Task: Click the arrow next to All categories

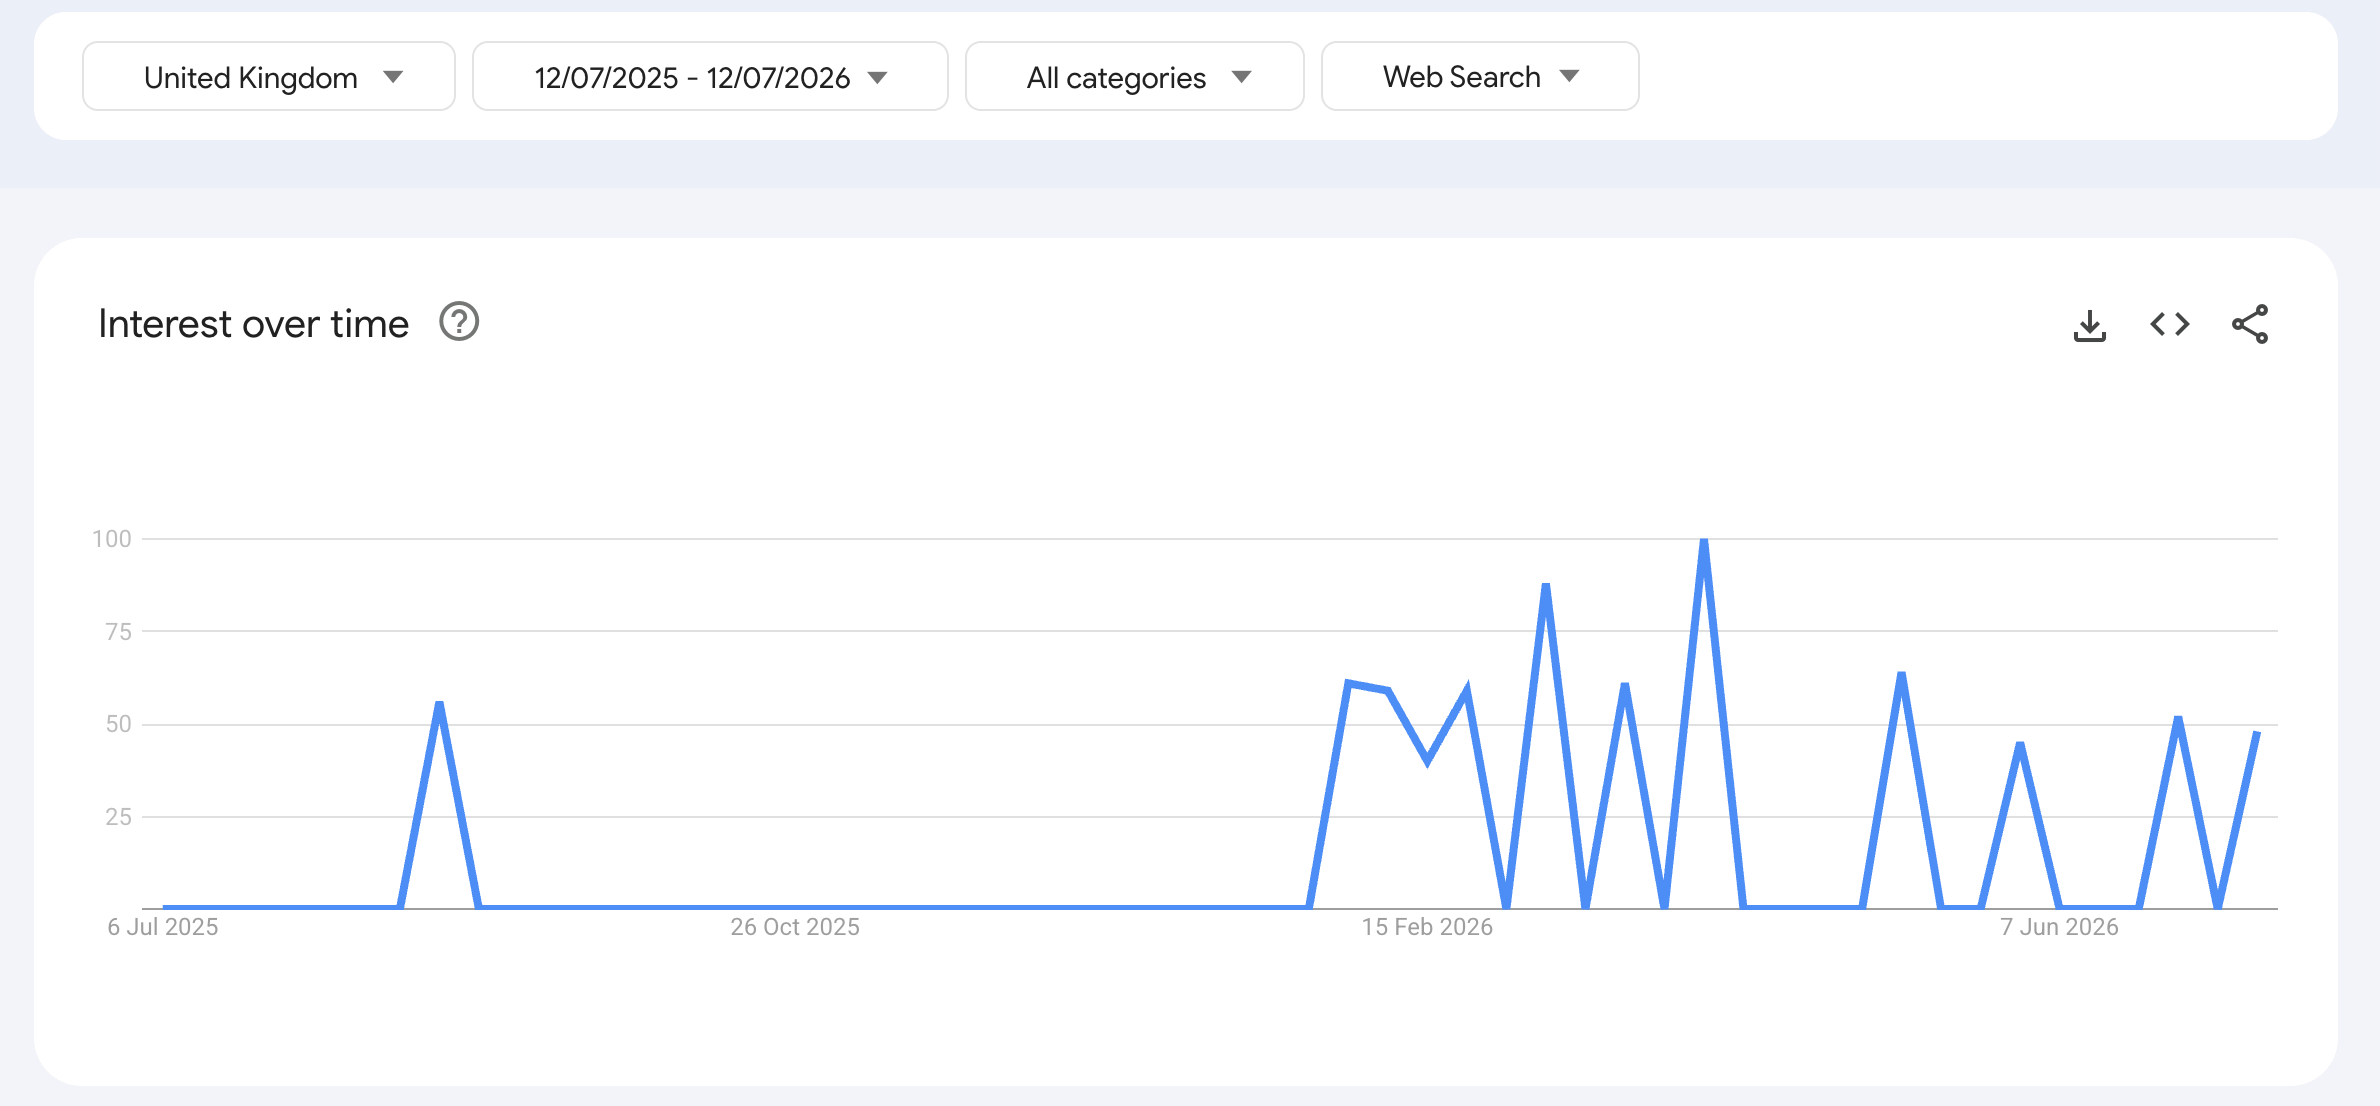Action: click(1242, 77)
